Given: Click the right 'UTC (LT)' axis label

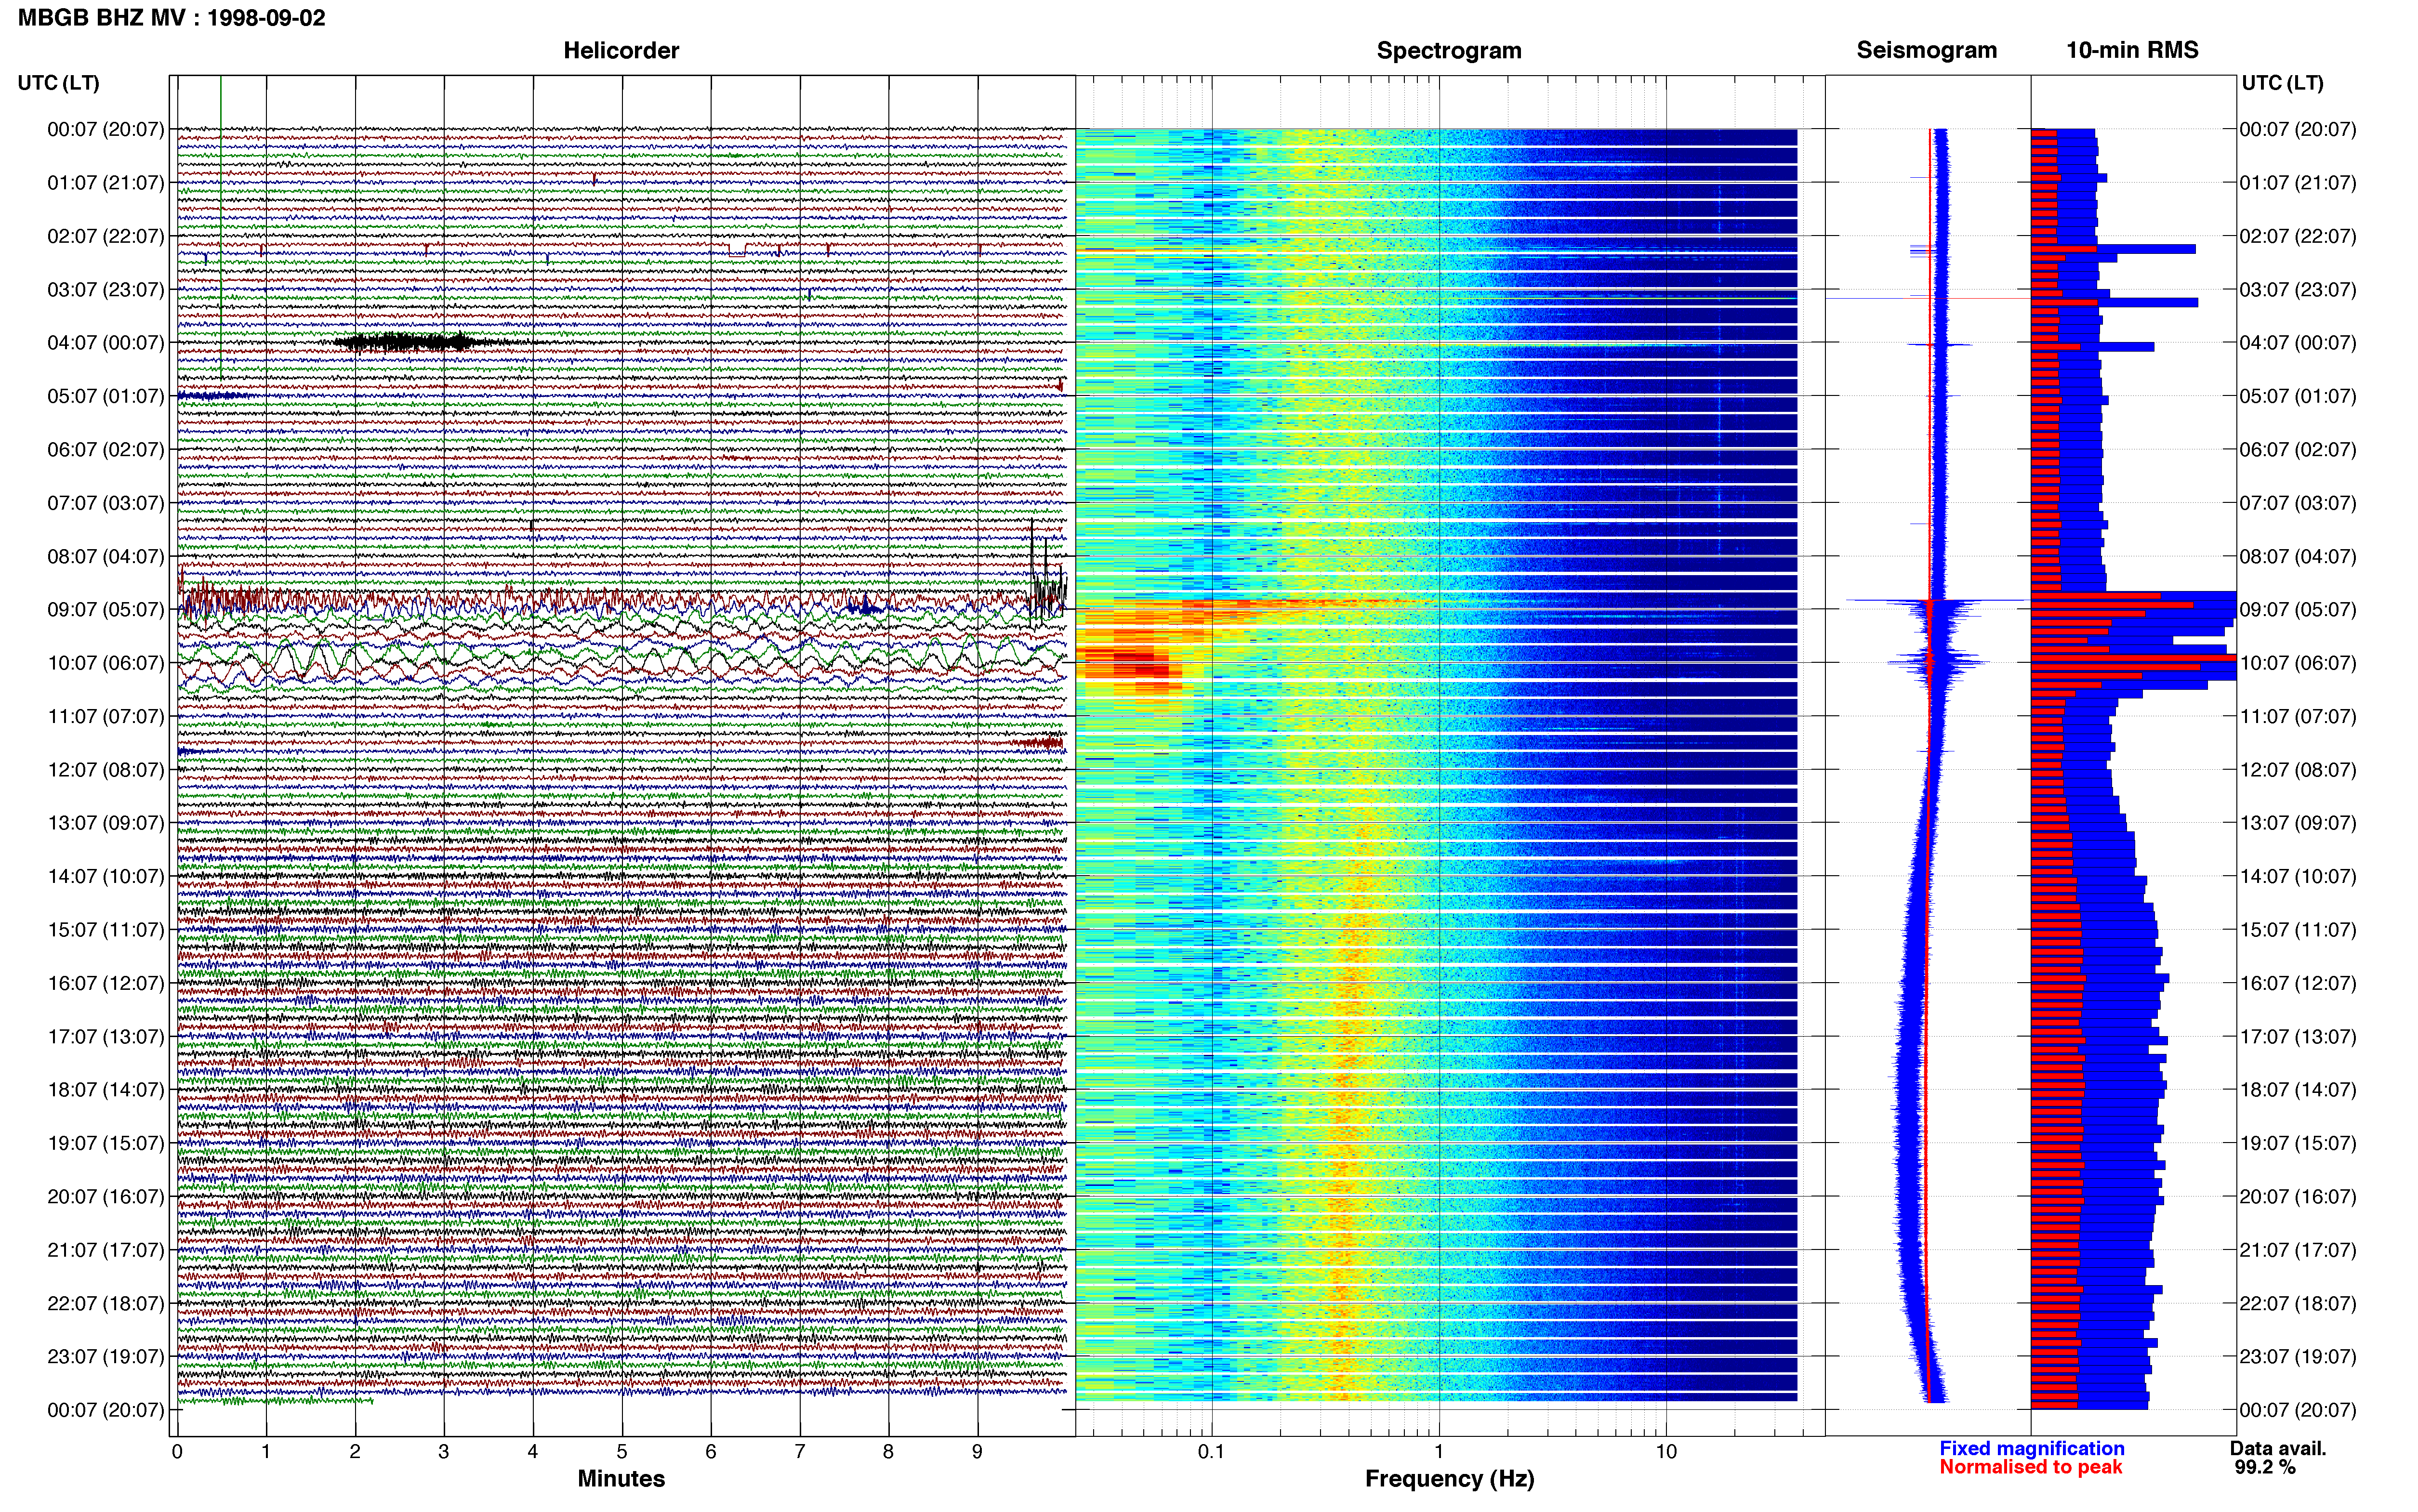Looking at the screenshot, I should 2282,83.
